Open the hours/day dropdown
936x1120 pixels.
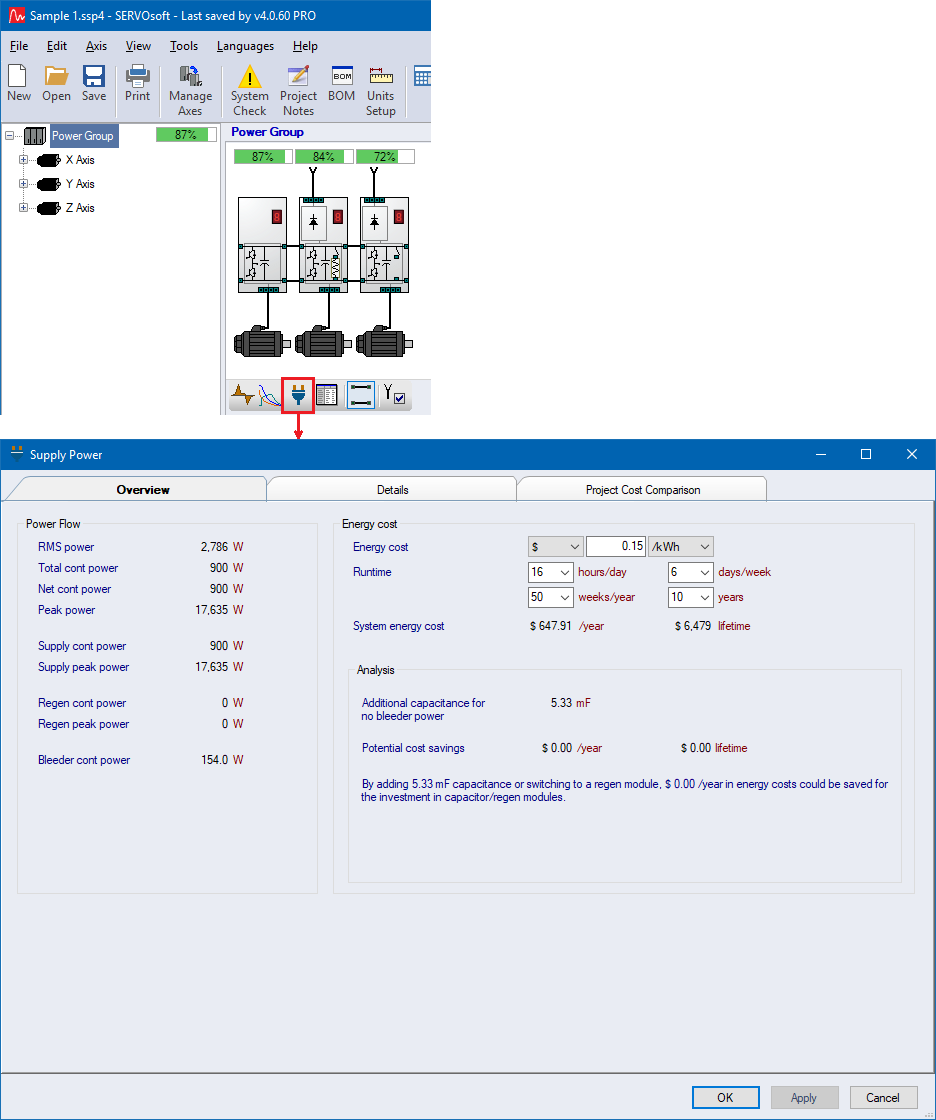pos(550,573)
